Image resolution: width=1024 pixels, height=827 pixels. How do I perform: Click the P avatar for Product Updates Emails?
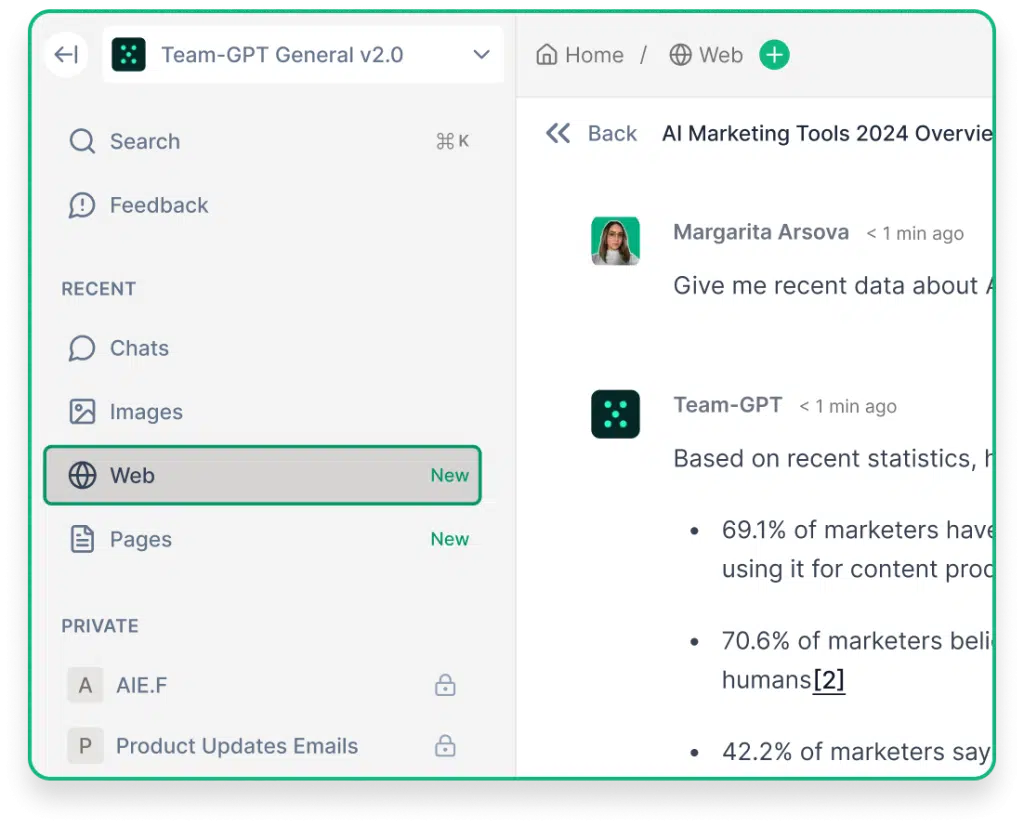tap(85, 746)
